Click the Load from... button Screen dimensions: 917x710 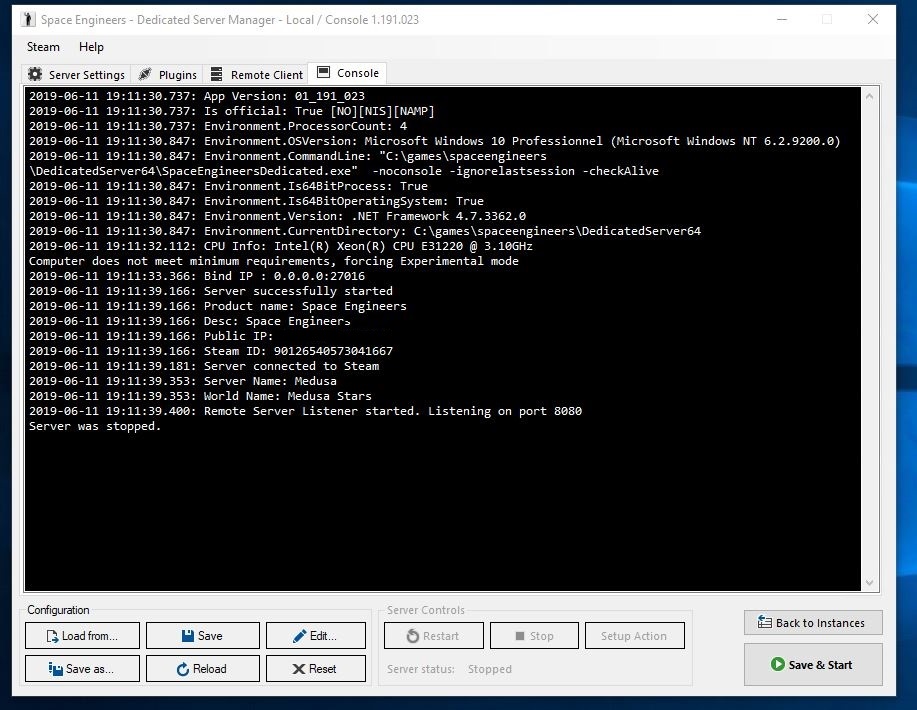click(82, 636)
